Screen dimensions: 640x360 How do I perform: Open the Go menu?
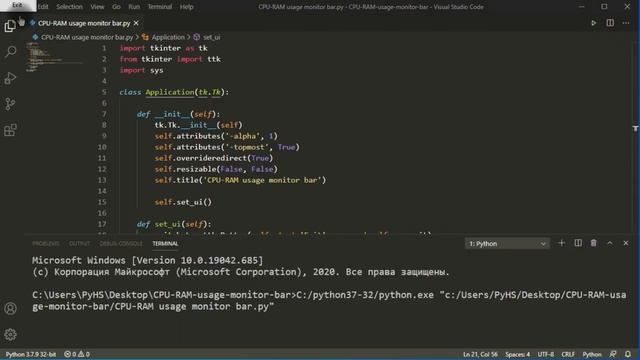click(116, 7)
